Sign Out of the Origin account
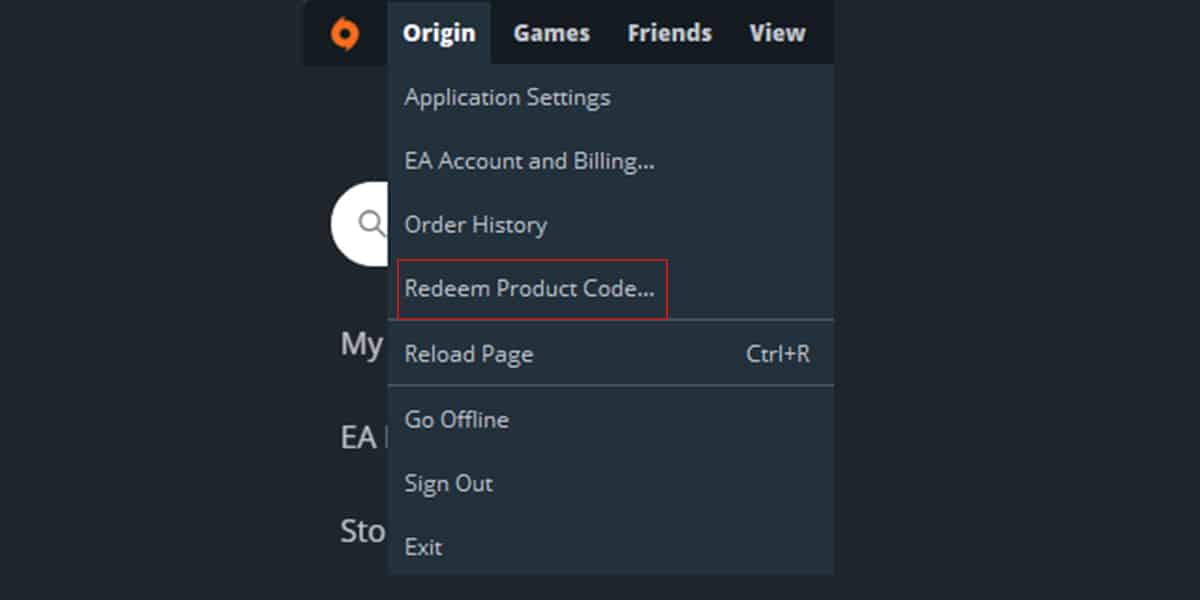Image resolution: width=1200 pixels, height=600 pixels. (x=448, y=483)
